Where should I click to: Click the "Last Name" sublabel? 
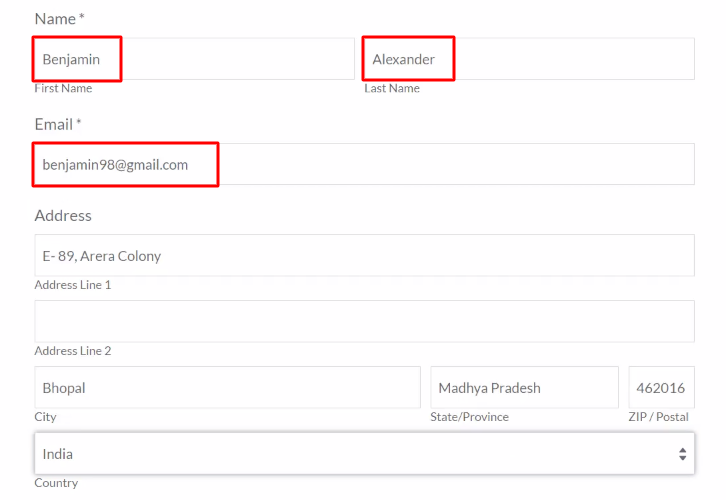[x=392, y=88]
